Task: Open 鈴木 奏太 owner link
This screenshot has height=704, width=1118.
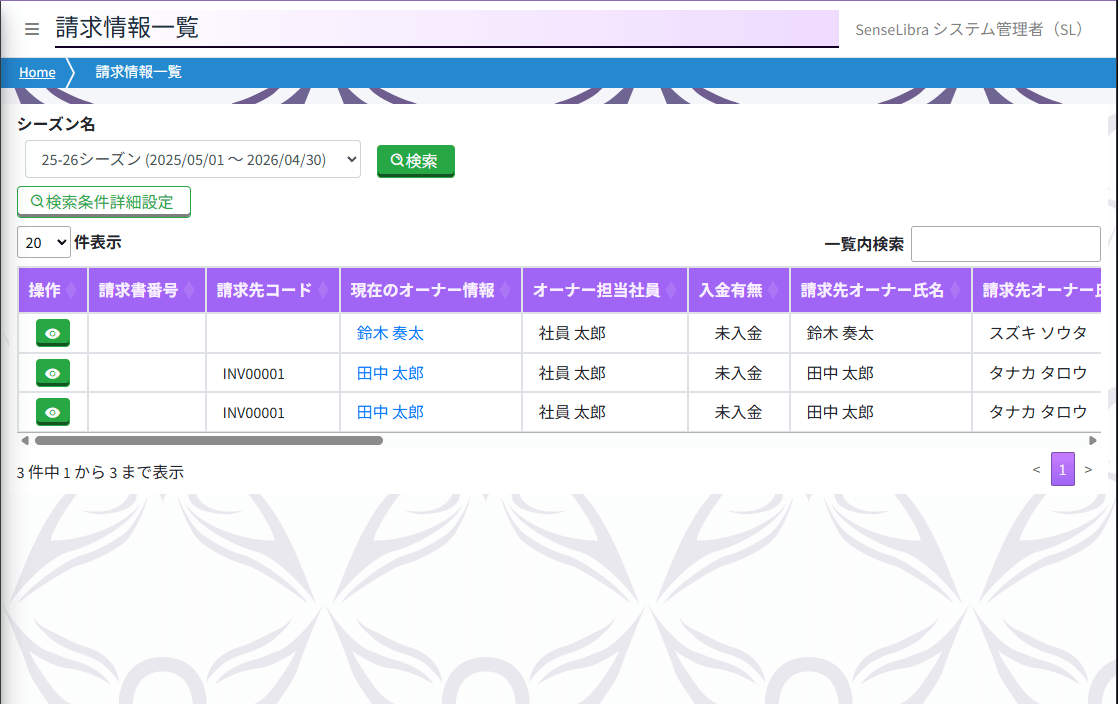Action: 390,333
